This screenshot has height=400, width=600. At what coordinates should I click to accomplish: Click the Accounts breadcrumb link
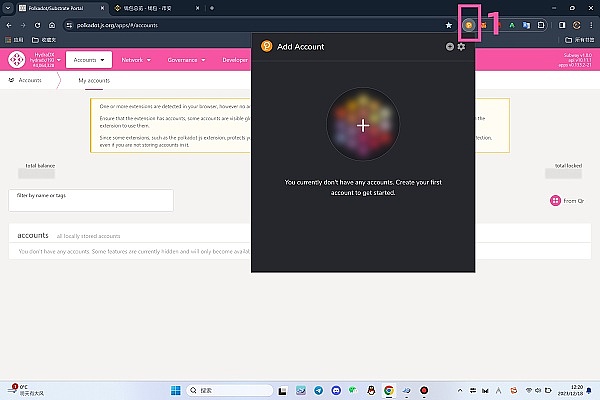27,80
